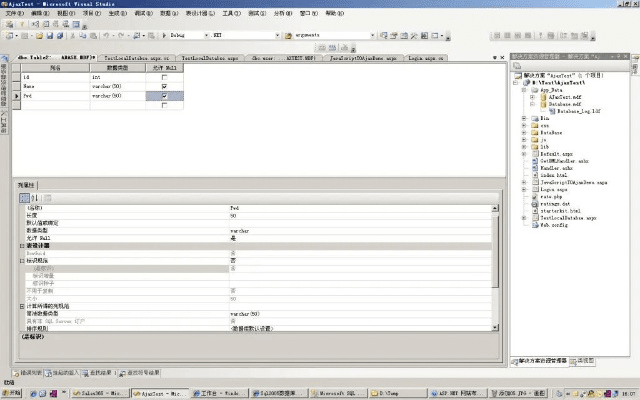The height and width of the screenshot is (400, 640).
Task: Expand the DataBase folder tree node
Action: (x=524, y=131)
